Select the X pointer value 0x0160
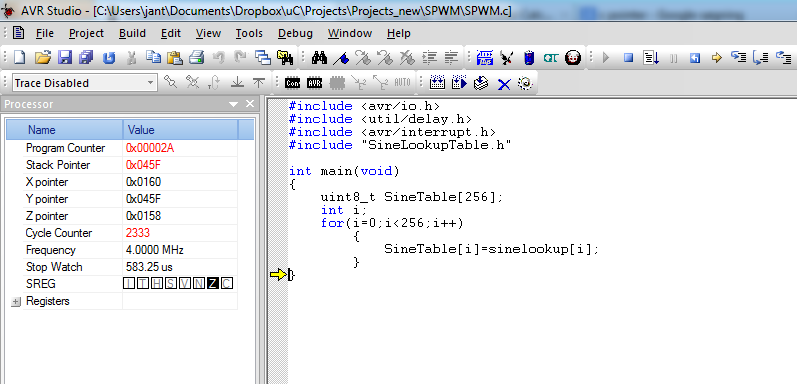The height and width of the screenshot is (384, 797). coord(143,182)
